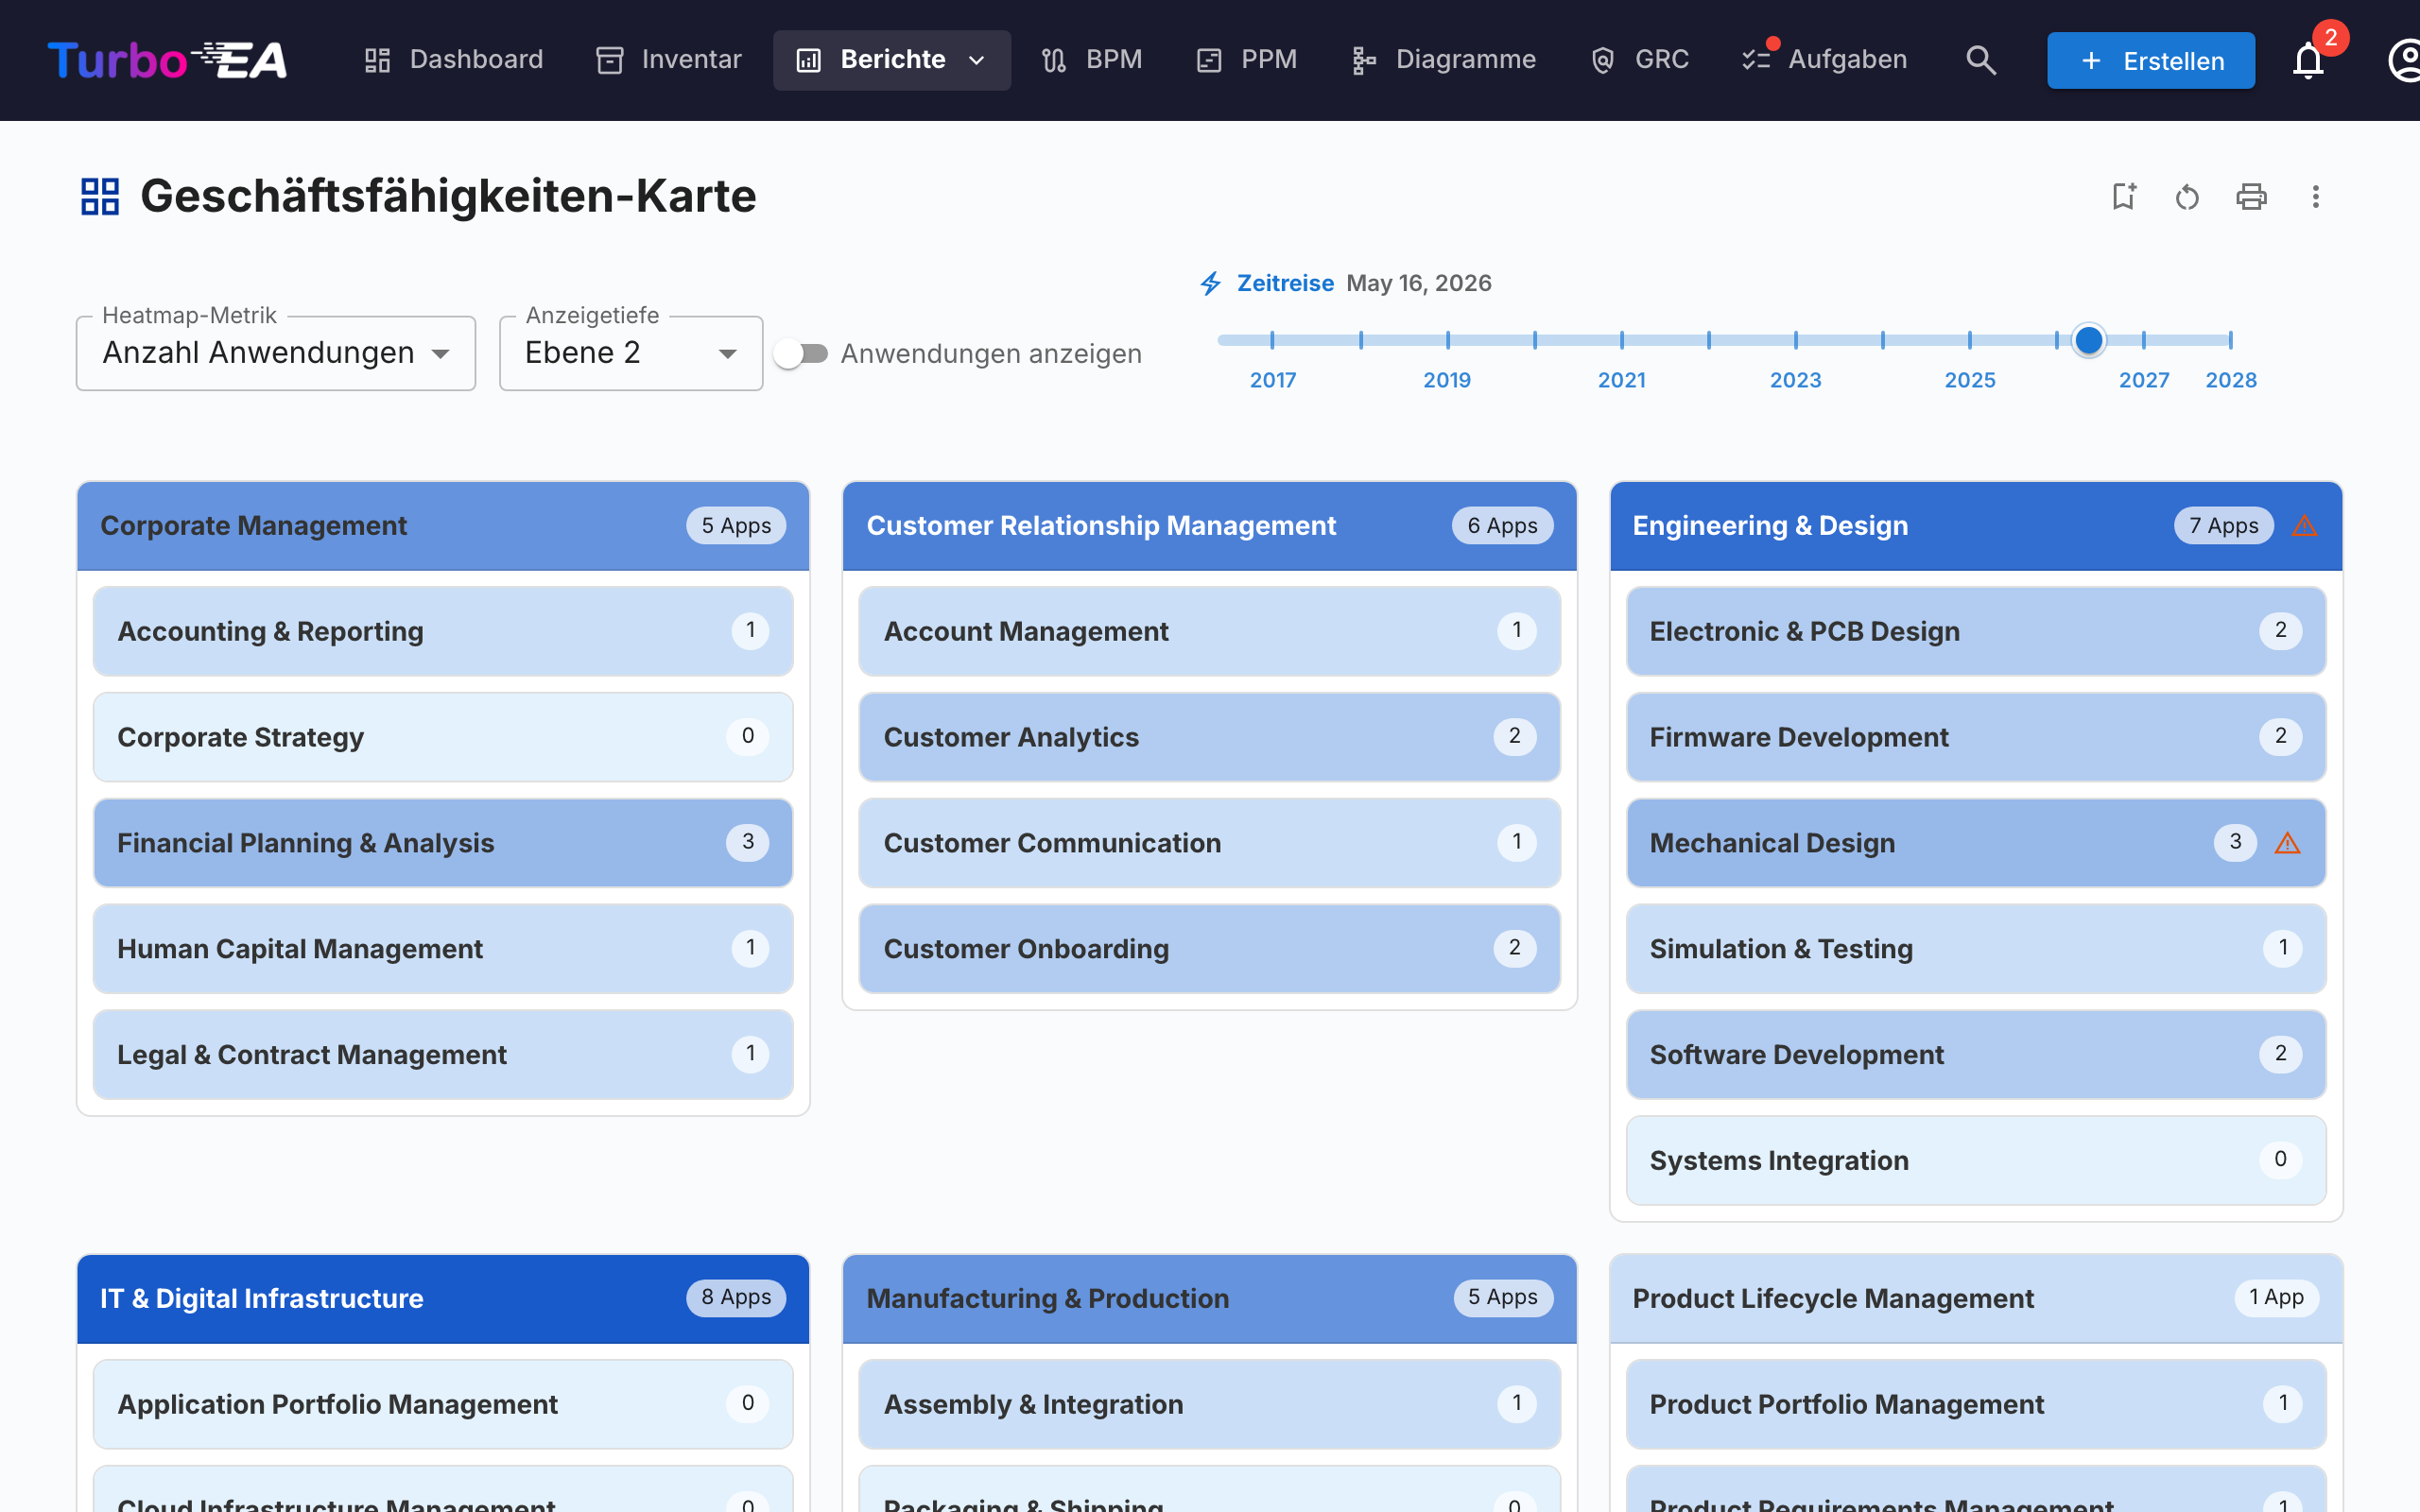Expand the Berichte menu chevron
Image resolution: width=2420 pixels, height=1512 pixels.
pos(977,60)
